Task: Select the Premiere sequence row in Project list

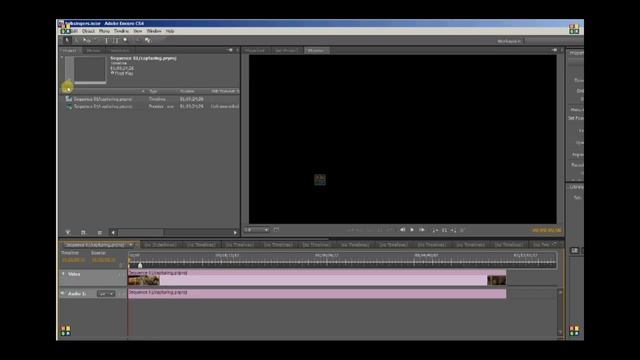Action: click(149, 107)
